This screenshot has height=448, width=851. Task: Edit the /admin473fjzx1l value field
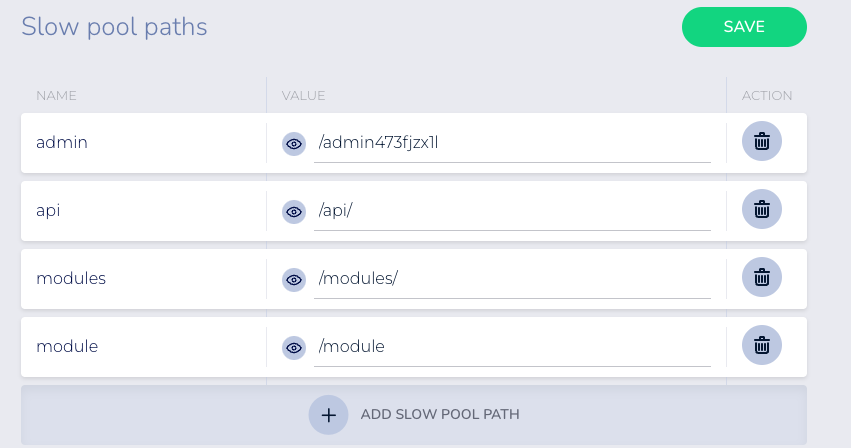click(x=512, y=143)
